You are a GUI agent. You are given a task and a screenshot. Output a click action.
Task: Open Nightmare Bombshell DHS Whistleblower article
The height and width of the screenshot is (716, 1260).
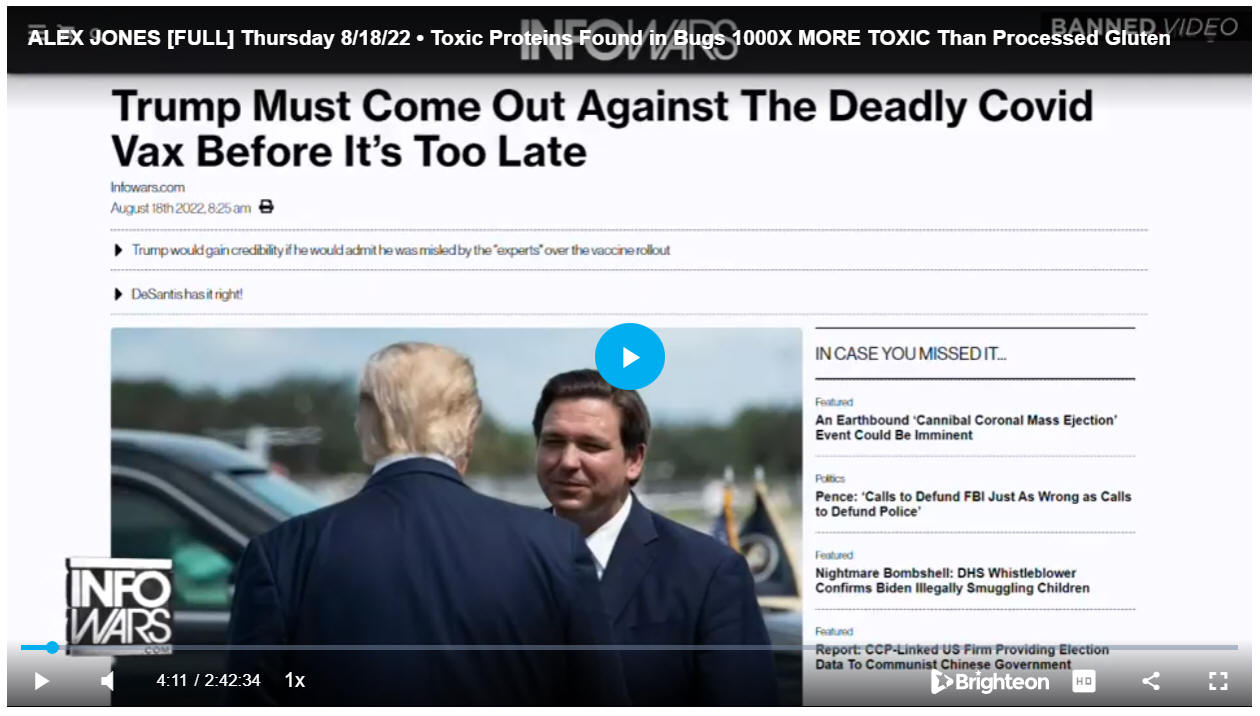point(952,581)
